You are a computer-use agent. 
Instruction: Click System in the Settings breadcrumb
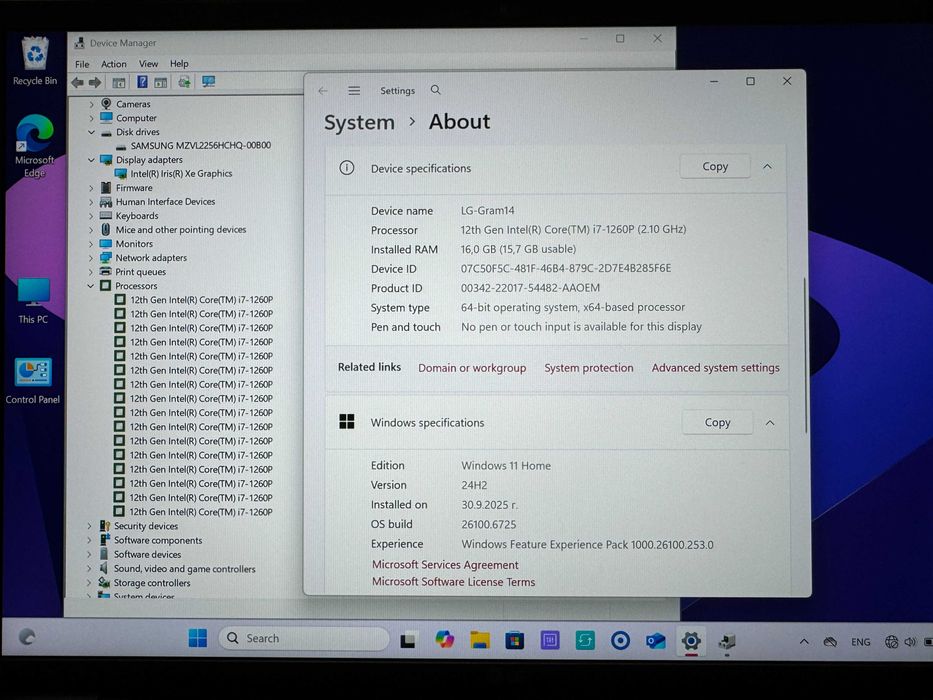point(359,122)
